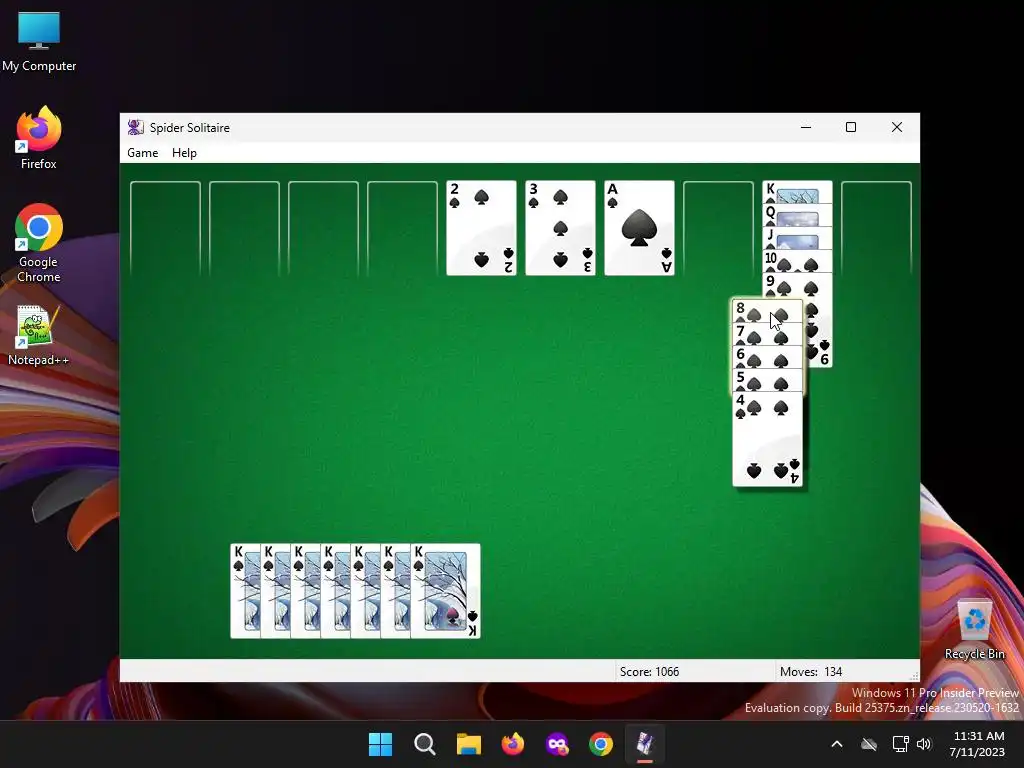Click the last empty column slot

point(876,228)
